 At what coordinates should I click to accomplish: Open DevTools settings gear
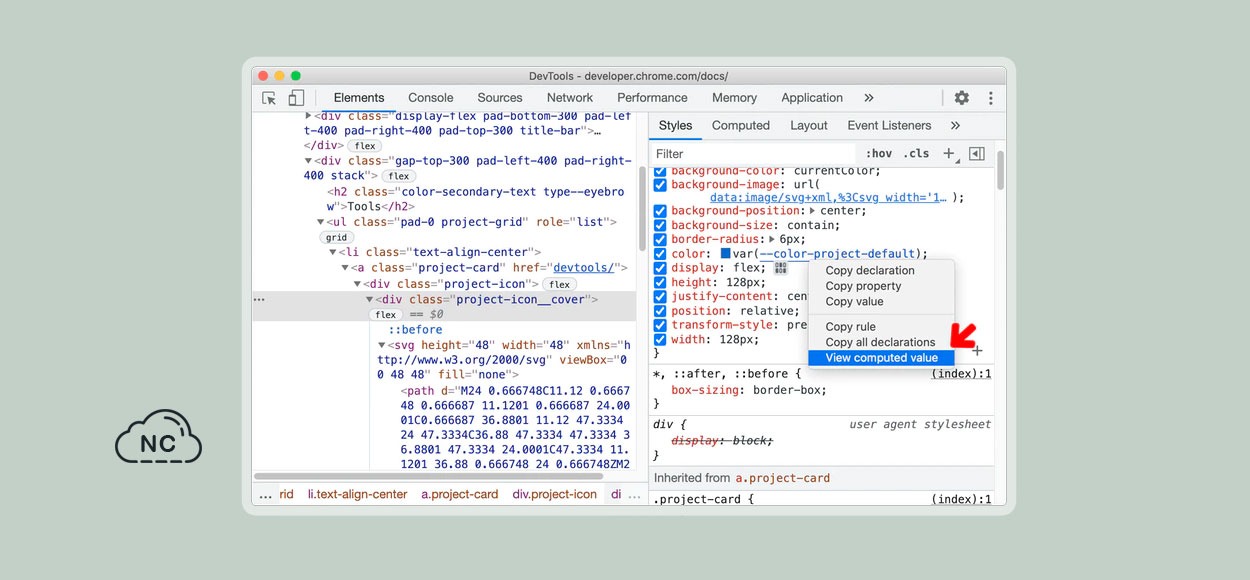(x=962, y=98)
